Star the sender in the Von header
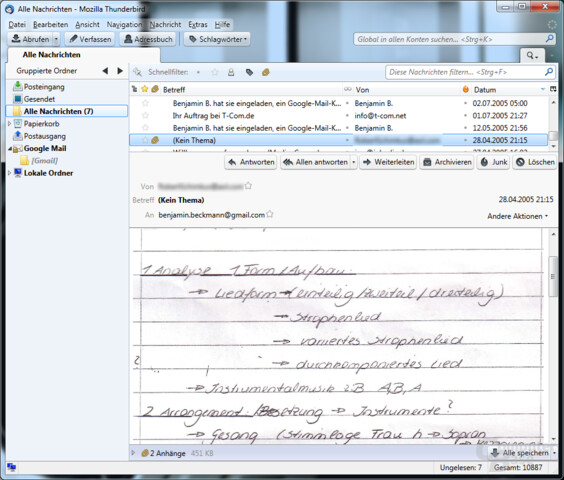Screen dimensions: 564x480 tap(248, 186)
